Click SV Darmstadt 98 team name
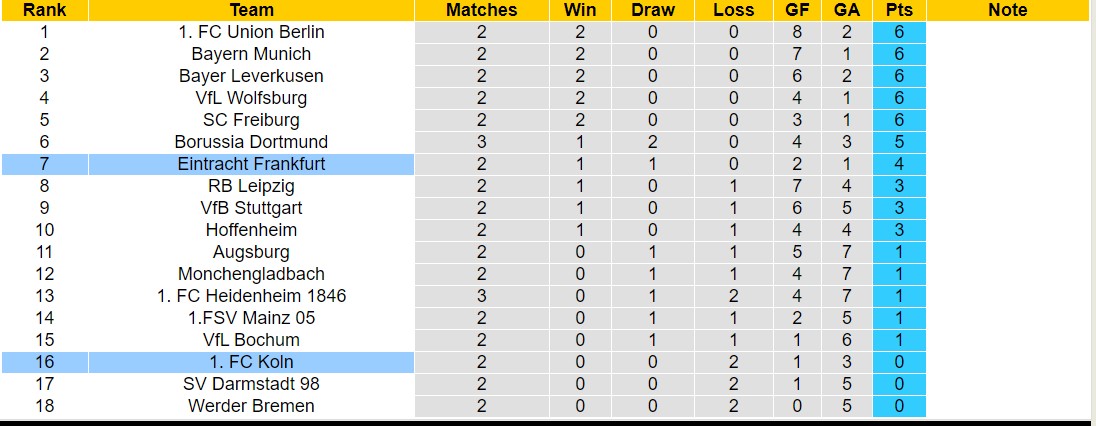This screenshot has width=1096, height=426. (x=251, y=384)
